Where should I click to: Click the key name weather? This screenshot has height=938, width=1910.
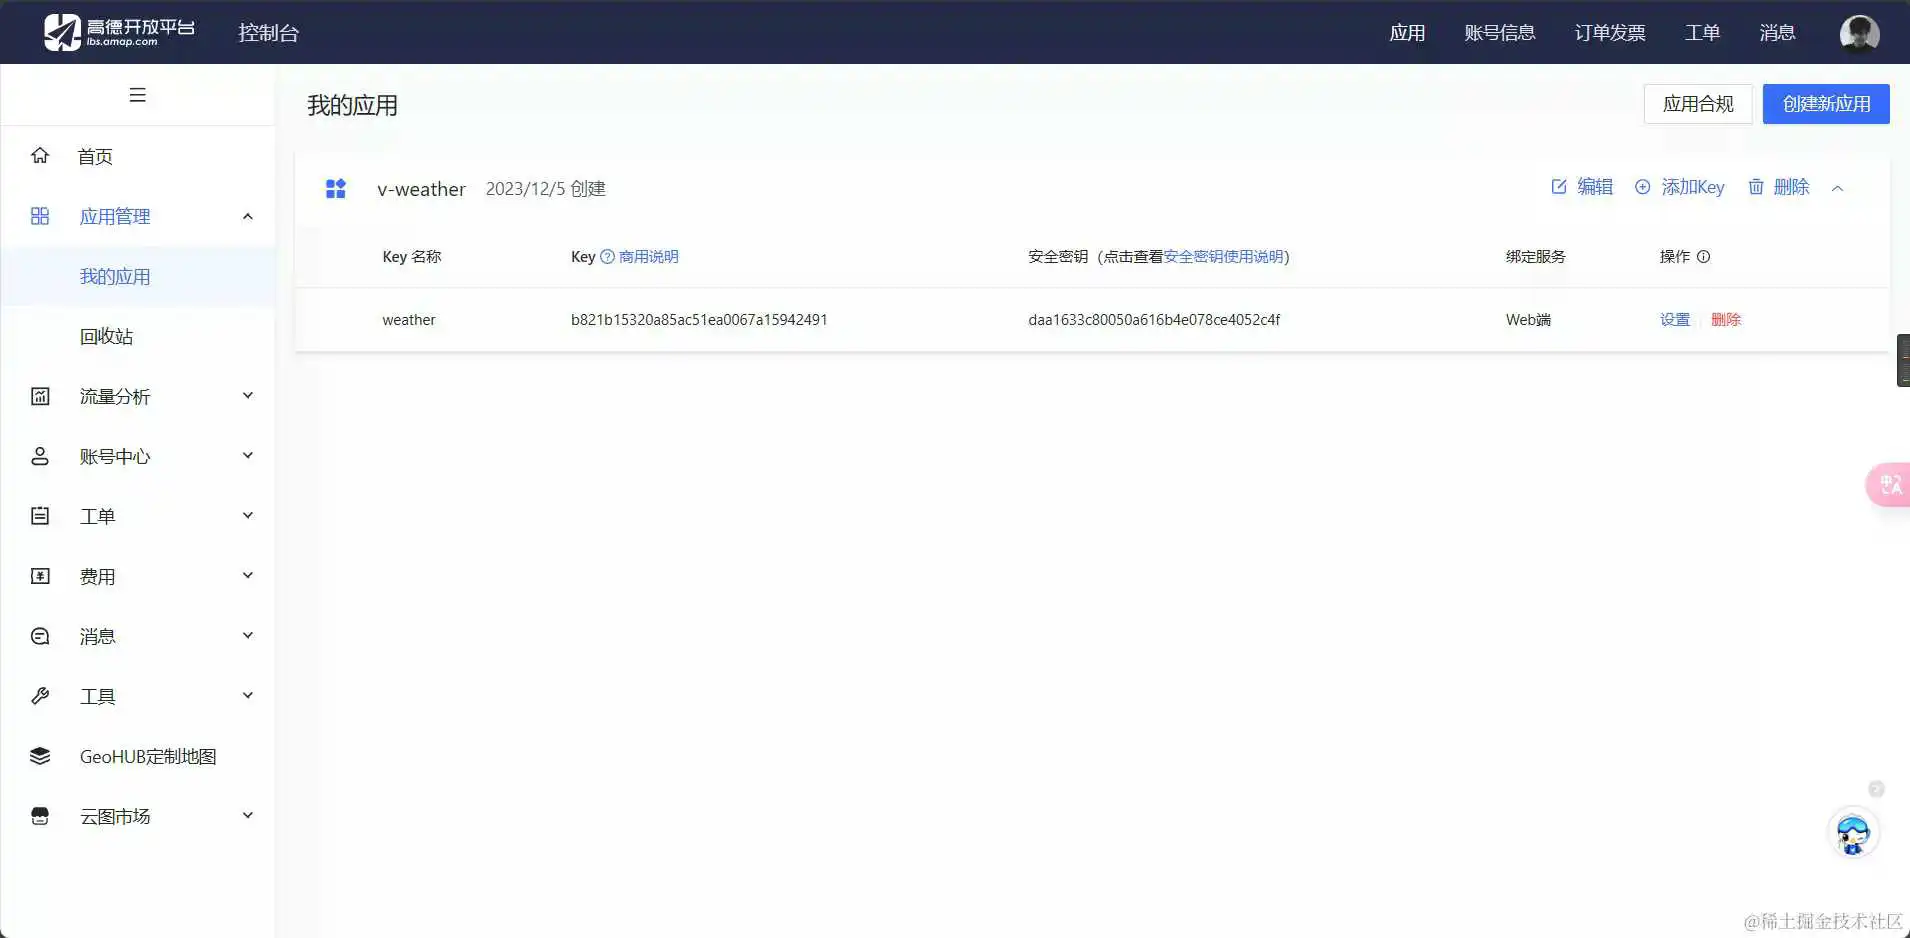click(x=409, y=320)
